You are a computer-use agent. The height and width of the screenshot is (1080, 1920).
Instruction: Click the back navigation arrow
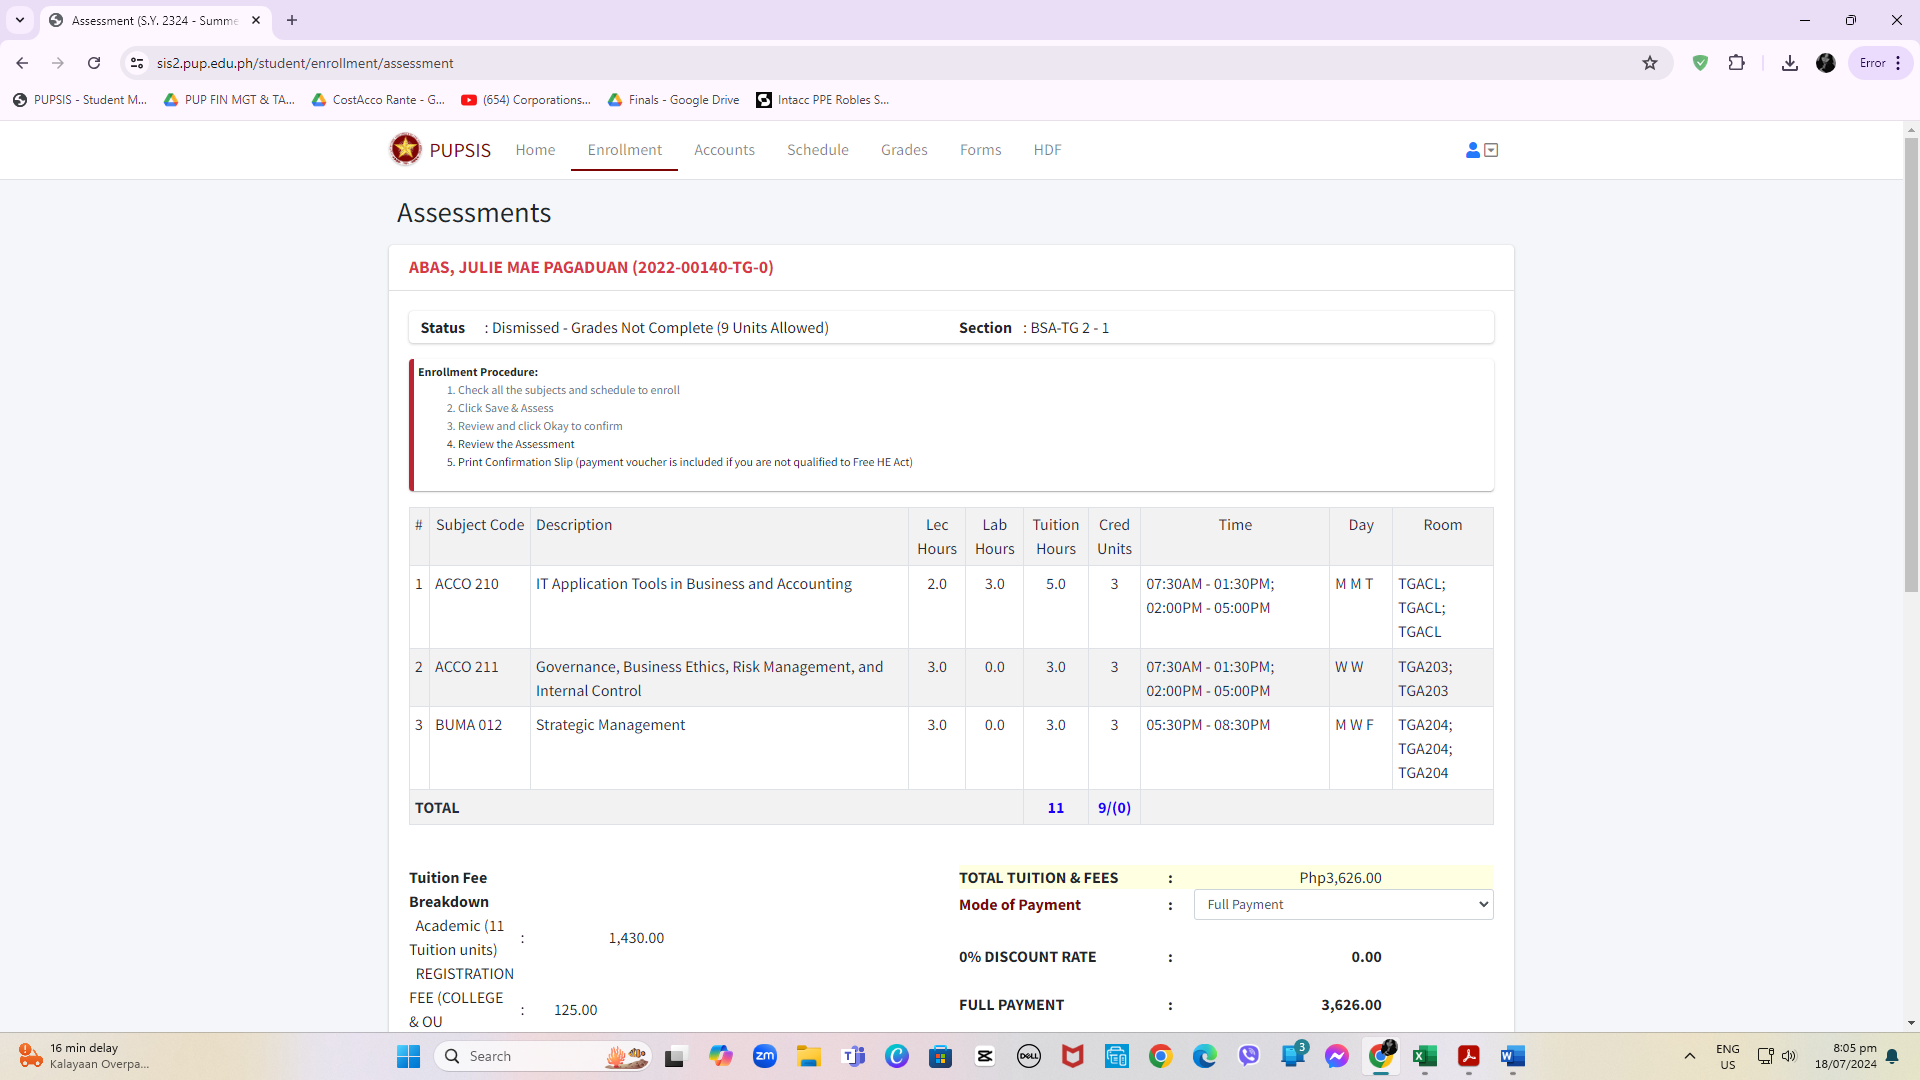pyautogui.click(x=22, y=63)
